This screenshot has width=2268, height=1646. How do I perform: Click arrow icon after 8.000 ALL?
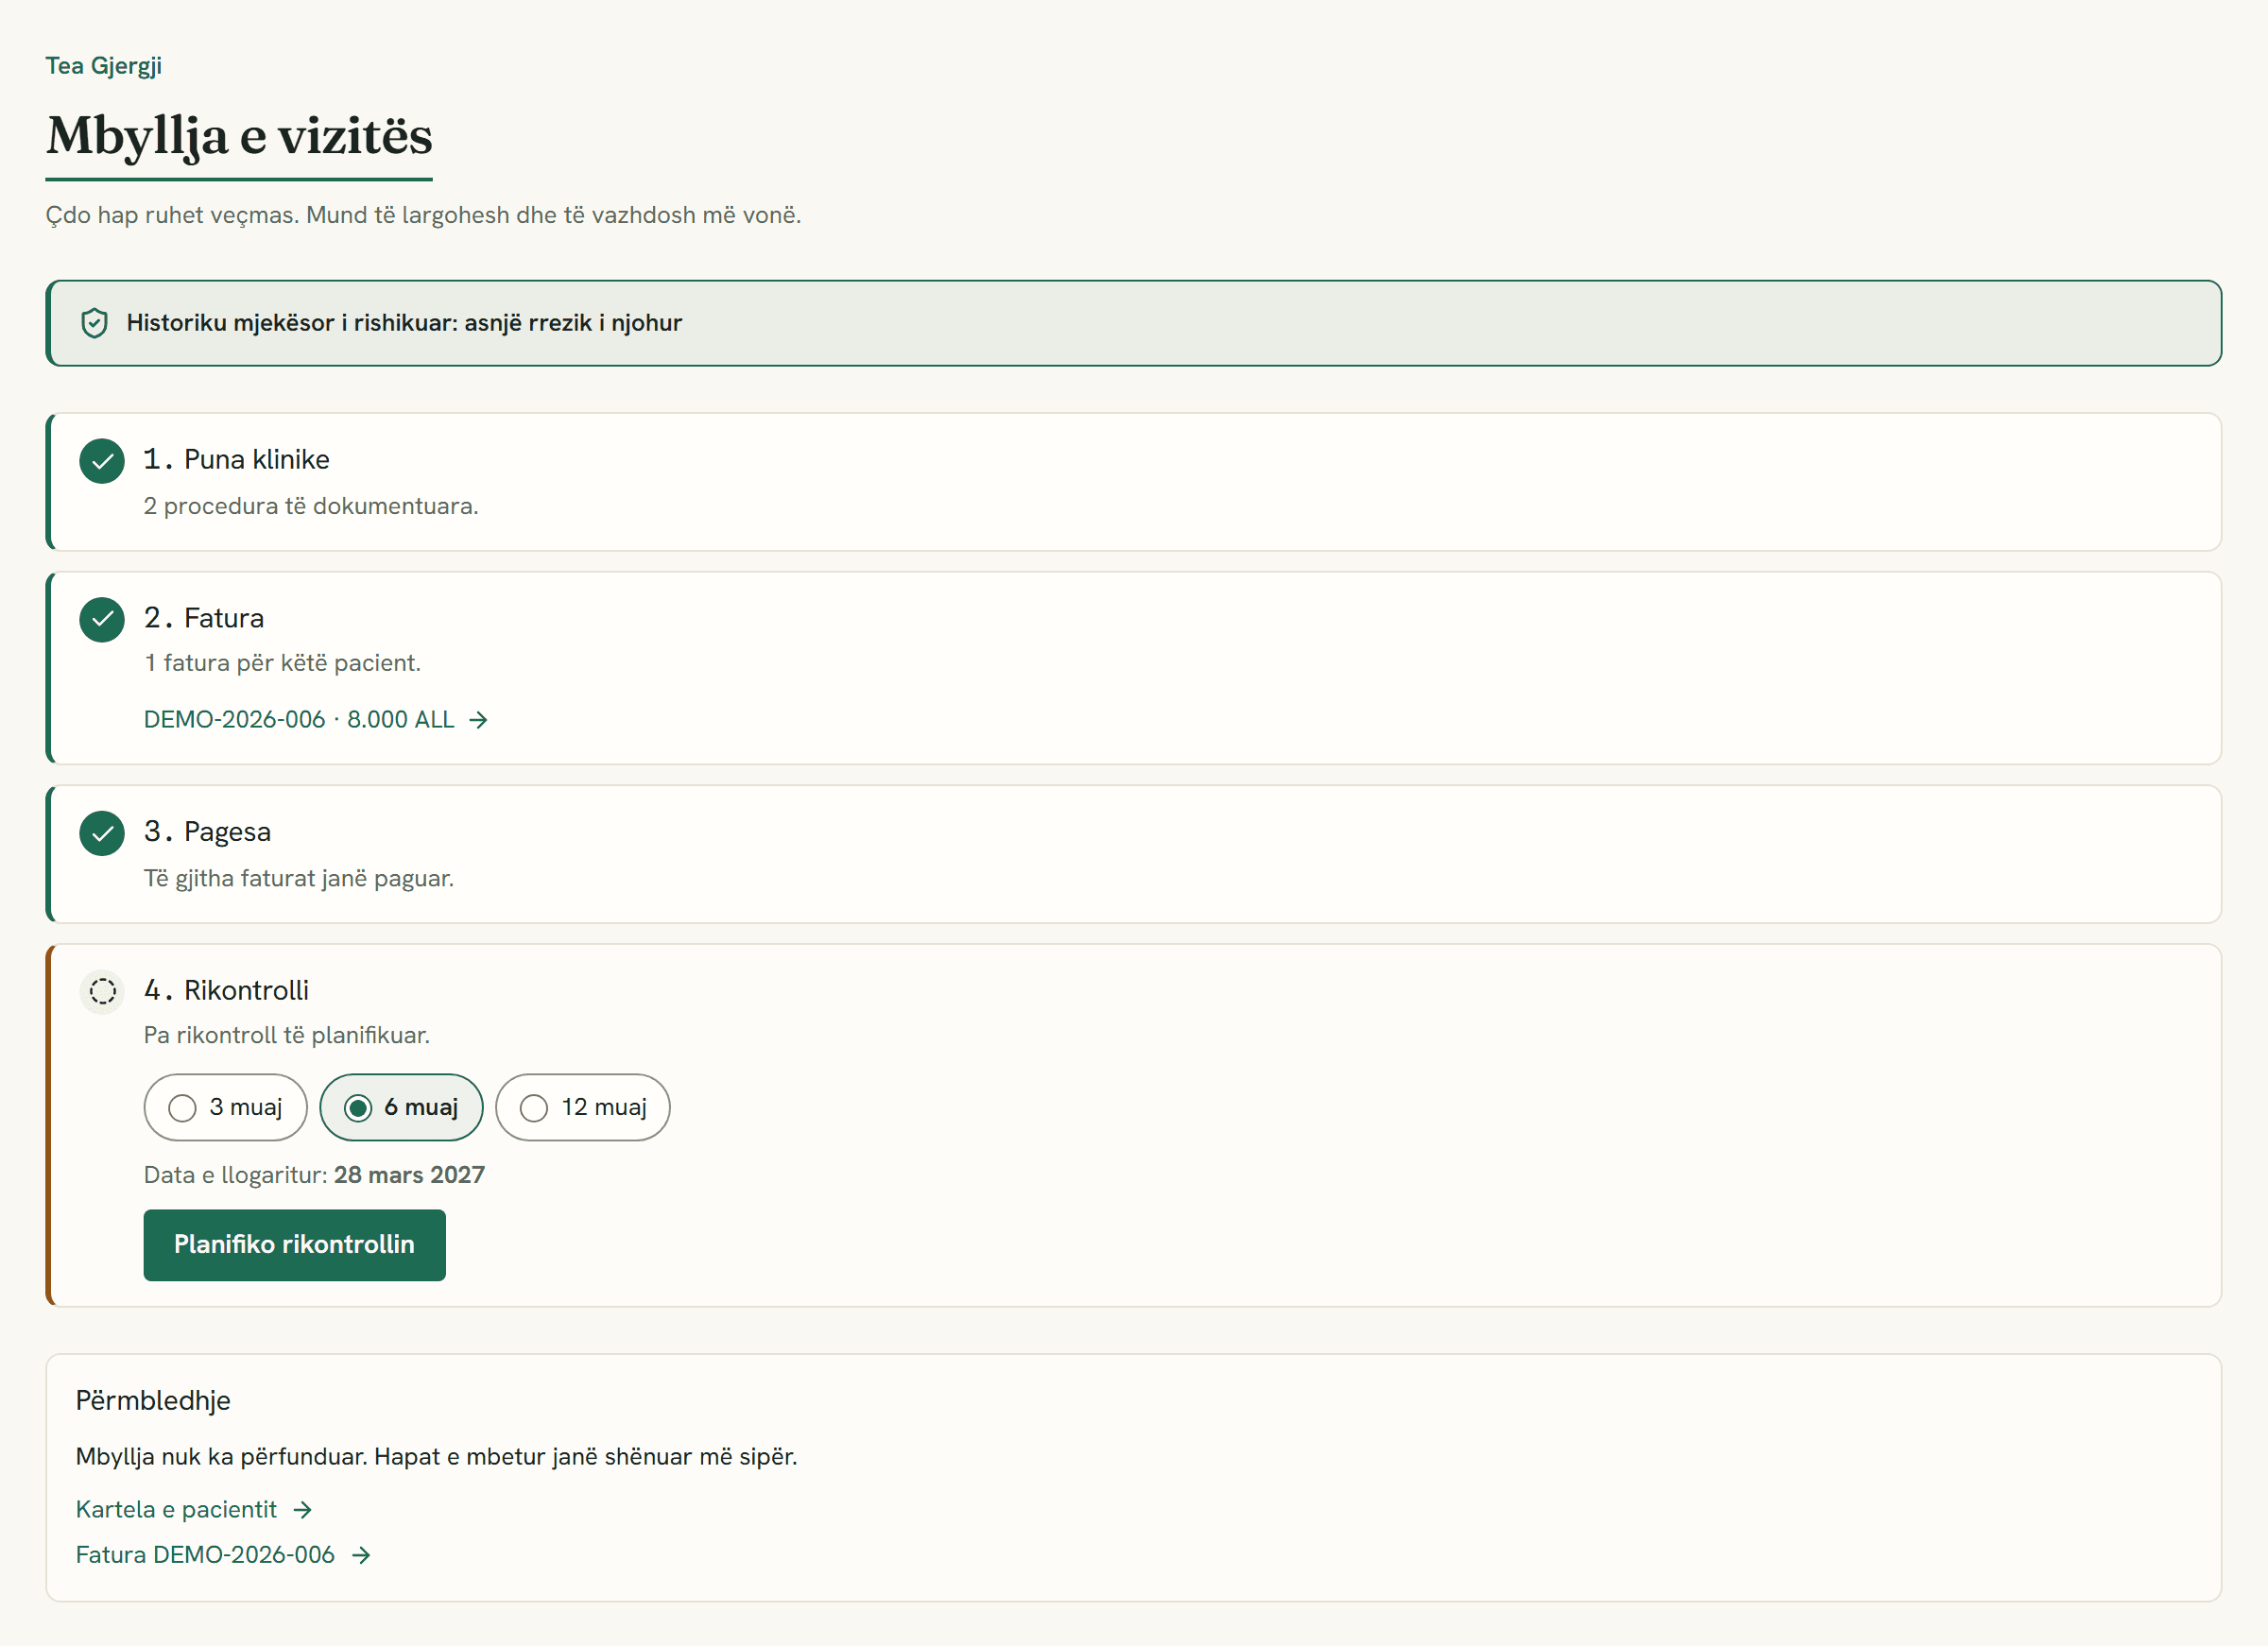pos(479,720)
